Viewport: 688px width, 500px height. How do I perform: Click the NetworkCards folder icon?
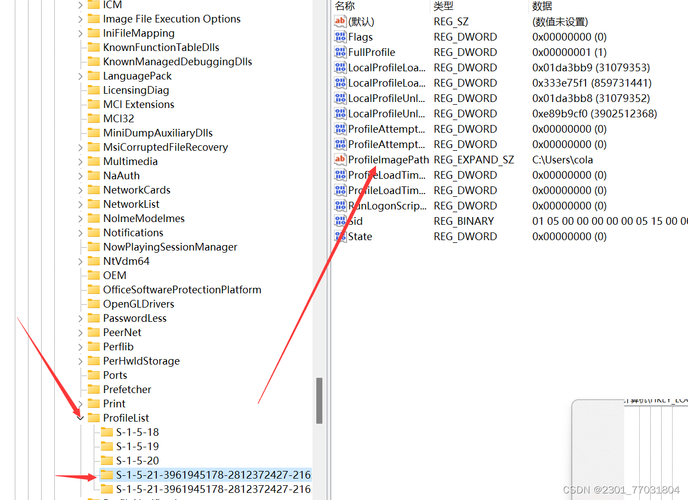click(x=93, y=190)
